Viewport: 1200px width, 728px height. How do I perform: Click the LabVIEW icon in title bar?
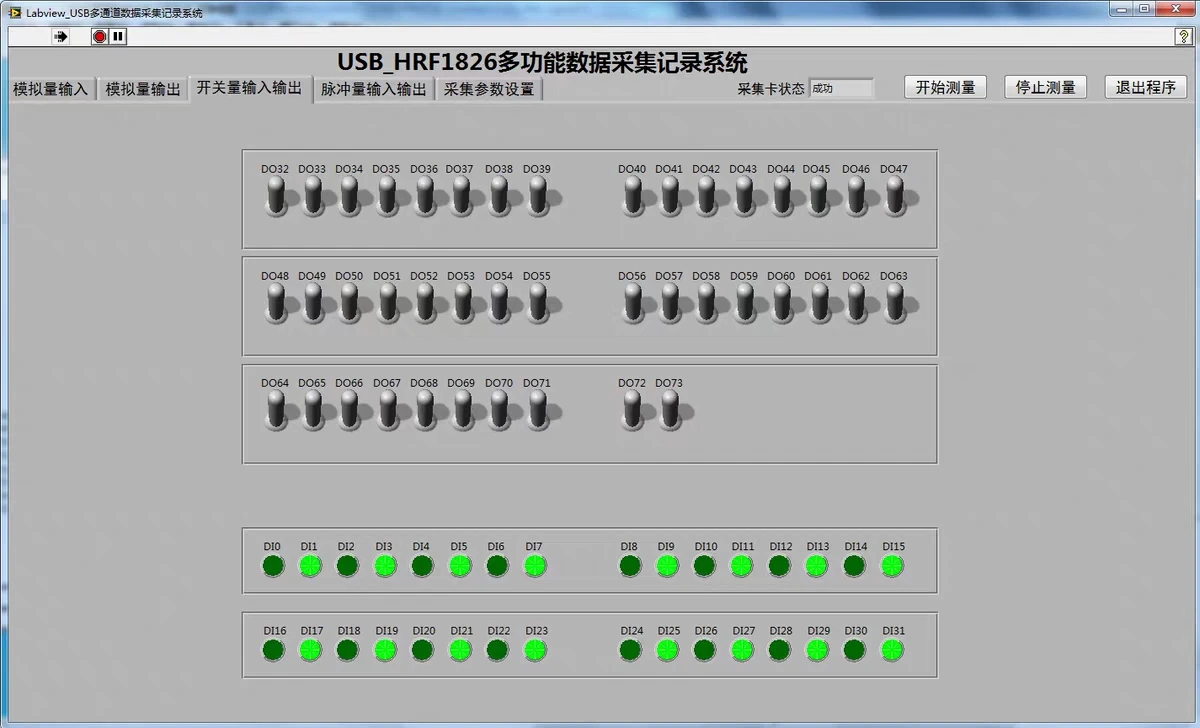[x=15, y=12]
